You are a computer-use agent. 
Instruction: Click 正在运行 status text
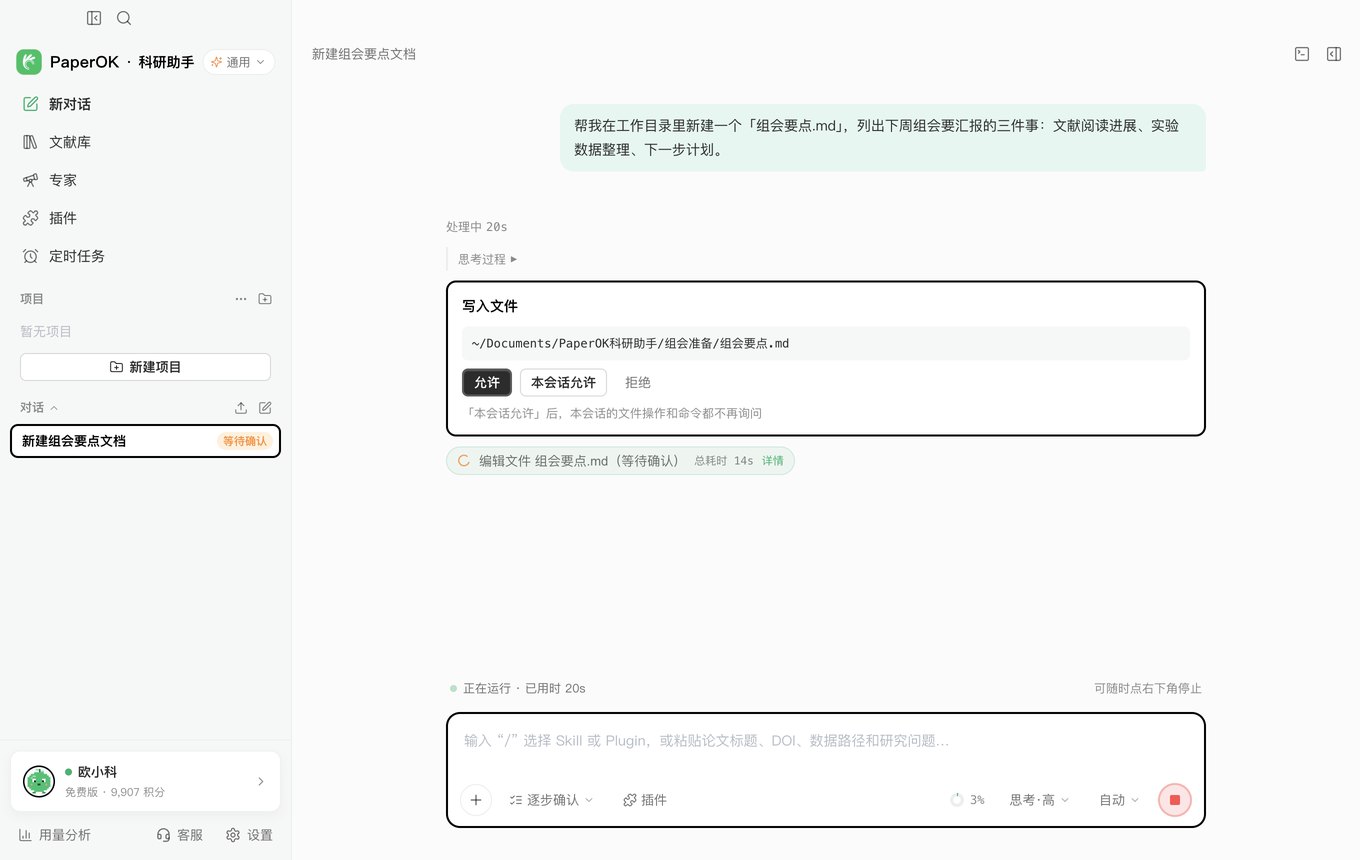487,688
